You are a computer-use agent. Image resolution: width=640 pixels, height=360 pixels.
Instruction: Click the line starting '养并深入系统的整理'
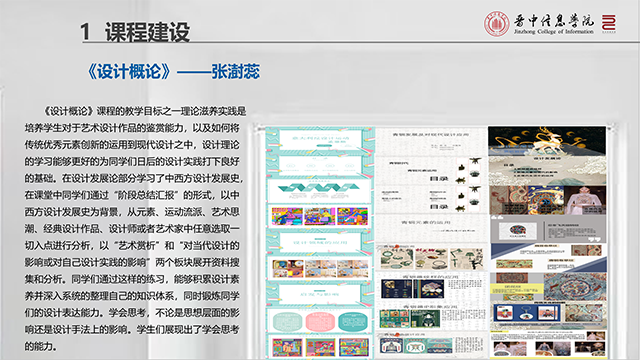point(132,296)
